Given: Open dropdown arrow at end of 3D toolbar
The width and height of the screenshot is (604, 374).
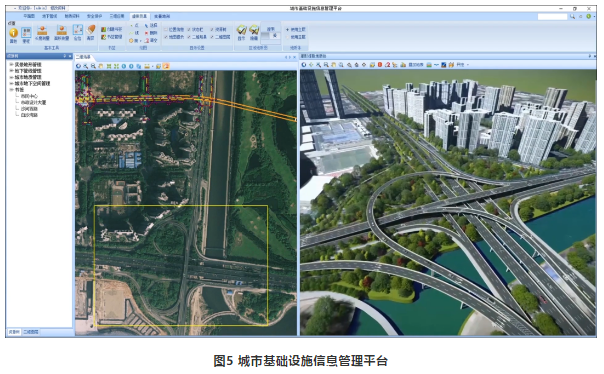Looking at the screenshot, I should 468,65.
